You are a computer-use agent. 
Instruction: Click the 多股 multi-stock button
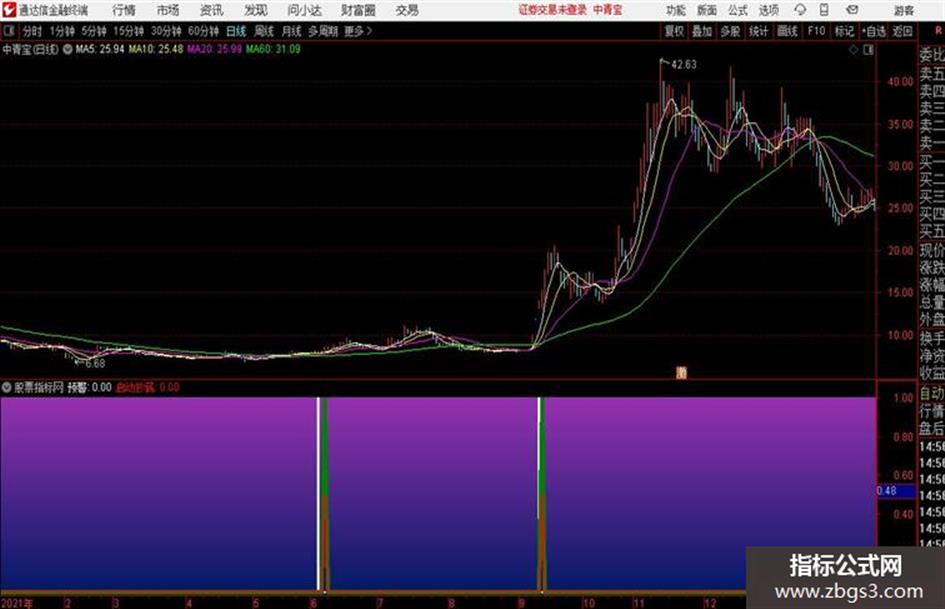click(730, 31)
